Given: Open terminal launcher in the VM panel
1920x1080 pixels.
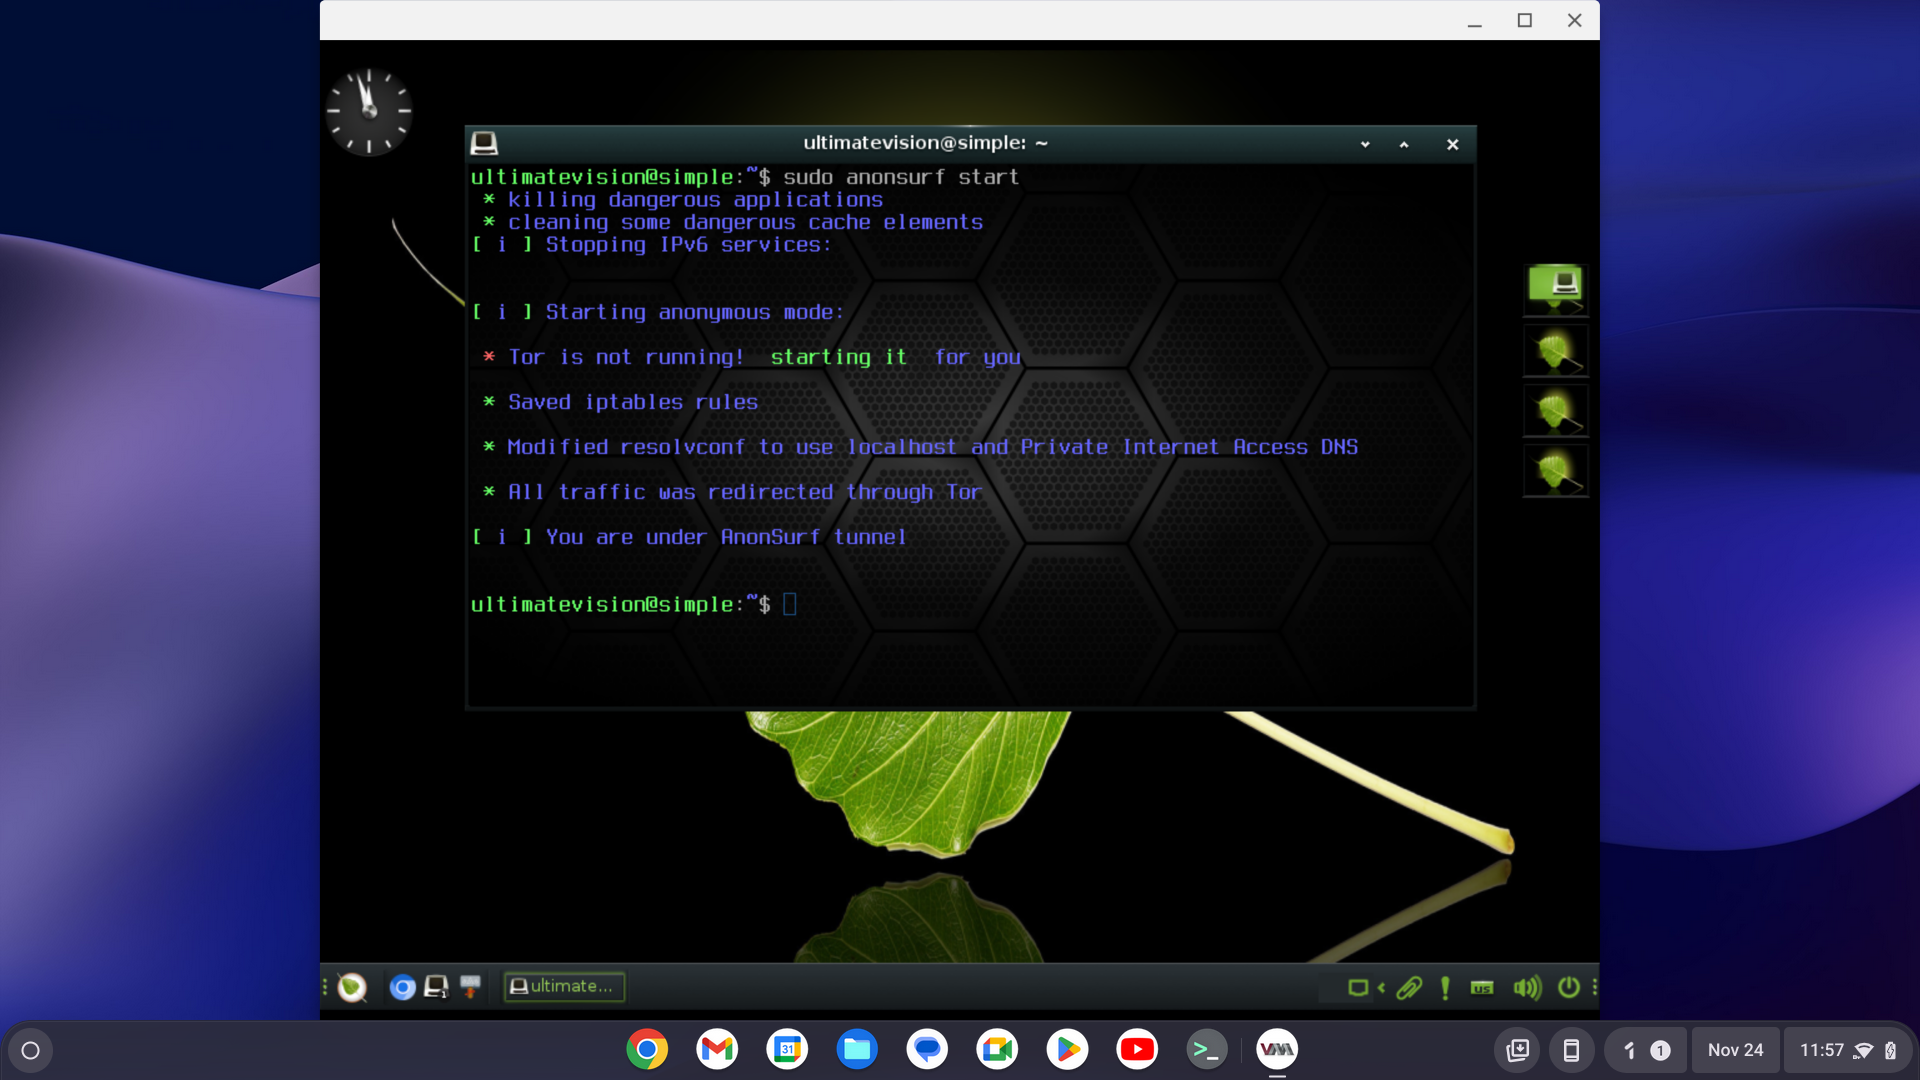Looking at the screenshot, I should [436, 988].
